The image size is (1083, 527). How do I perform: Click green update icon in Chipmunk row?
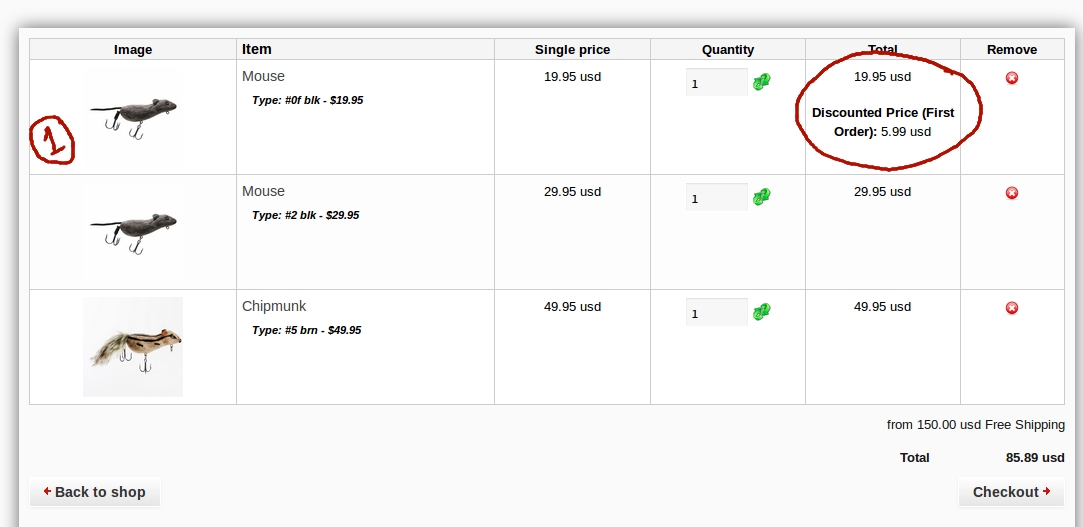tap(762, 312)
